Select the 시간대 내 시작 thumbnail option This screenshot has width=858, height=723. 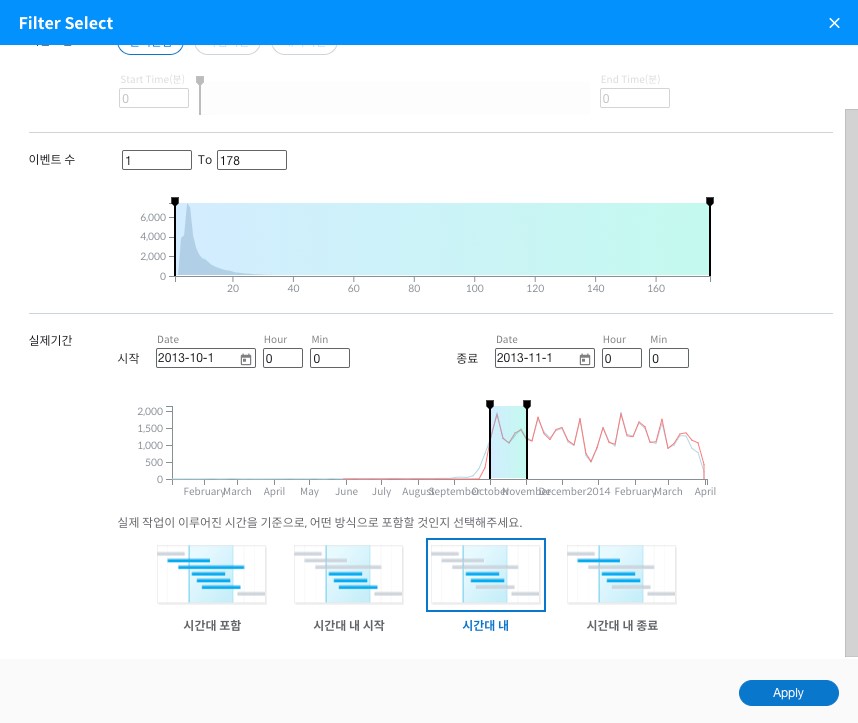pyautogui.click(x=349, y=575)
